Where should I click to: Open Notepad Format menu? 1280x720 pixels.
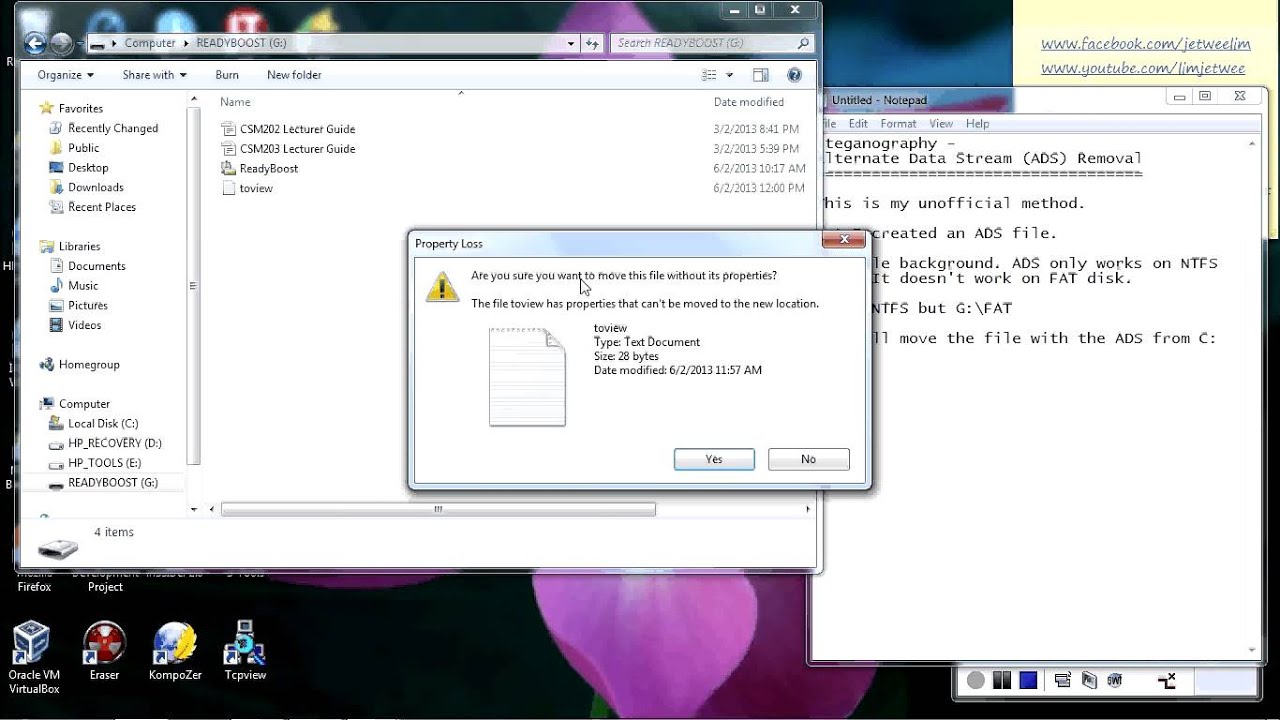[x=898, y=124]
